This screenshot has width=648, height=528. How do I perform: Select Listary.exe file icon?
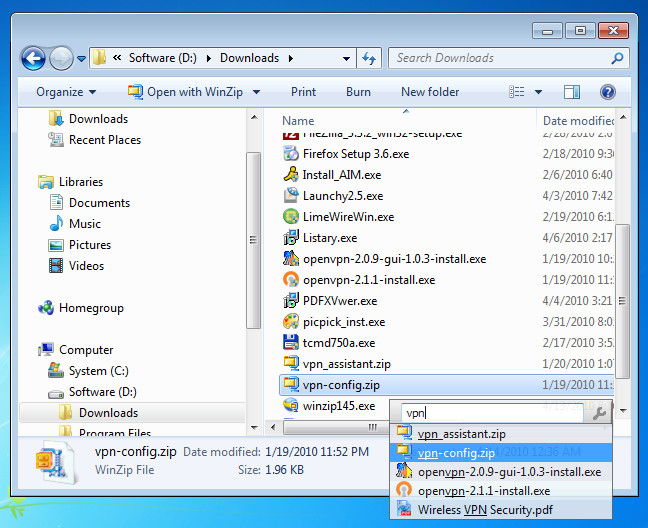tap(291, 238)
